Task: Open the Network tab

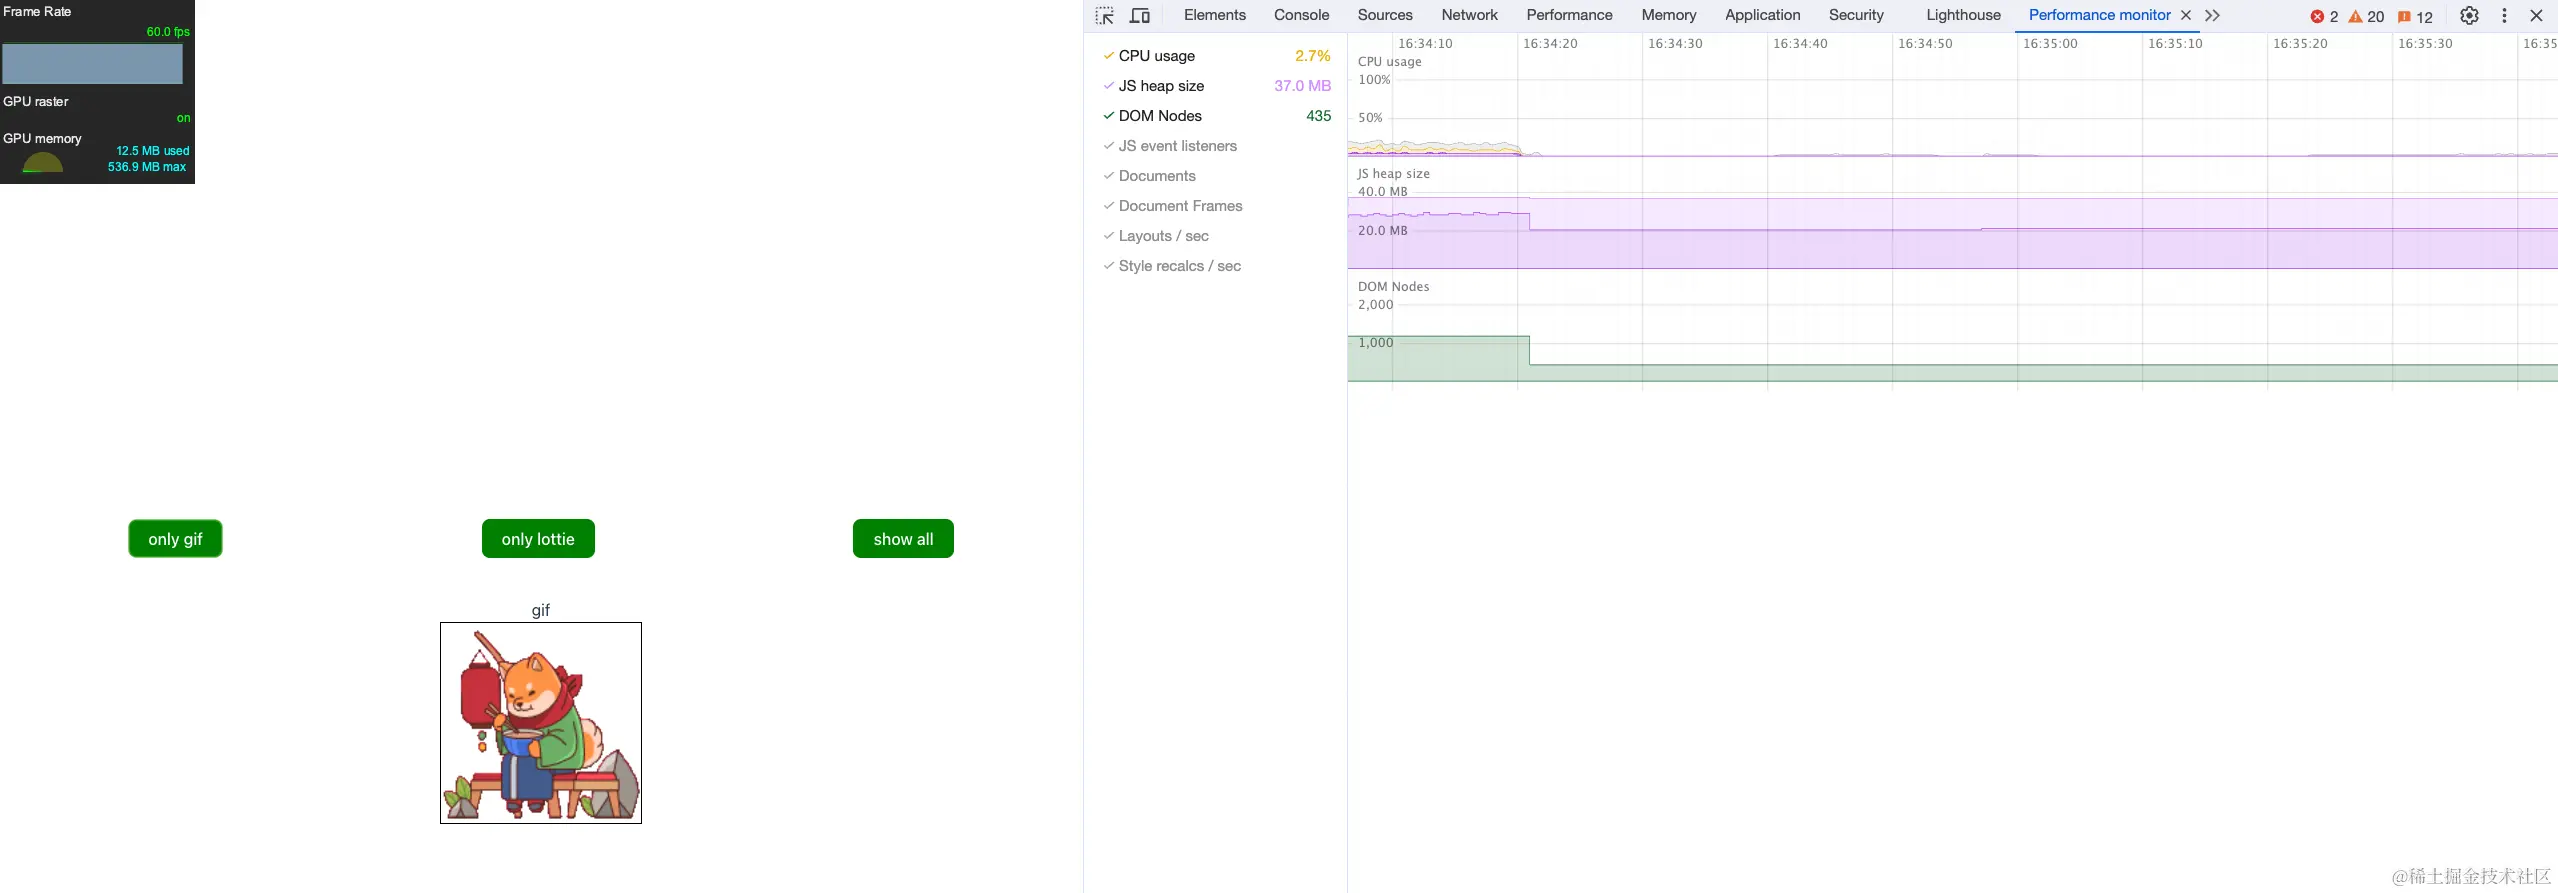Action: (x=1469, y=15)
